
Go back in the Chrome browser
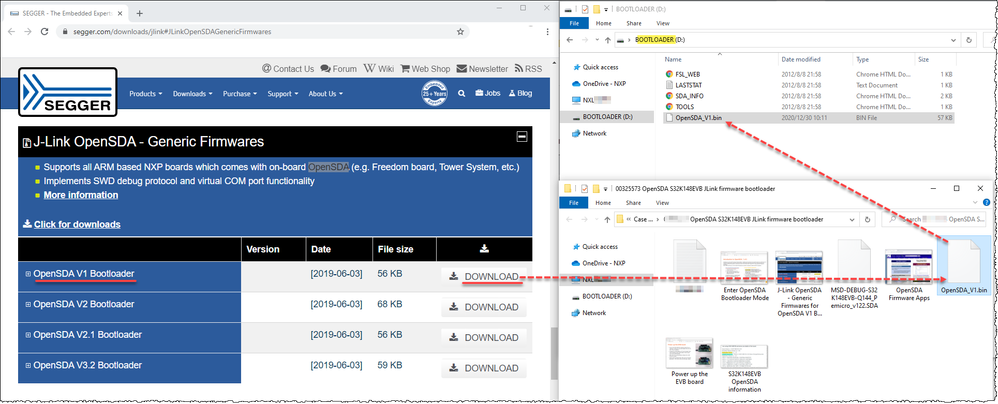11,31
